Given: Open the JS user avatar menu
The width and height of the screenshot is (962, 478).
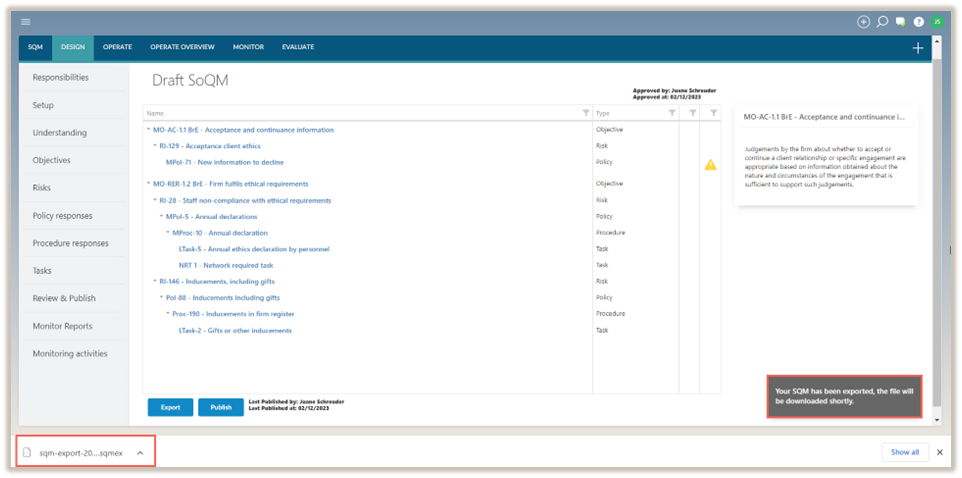Looking at the screenshot, I should [x=937, y=21].
